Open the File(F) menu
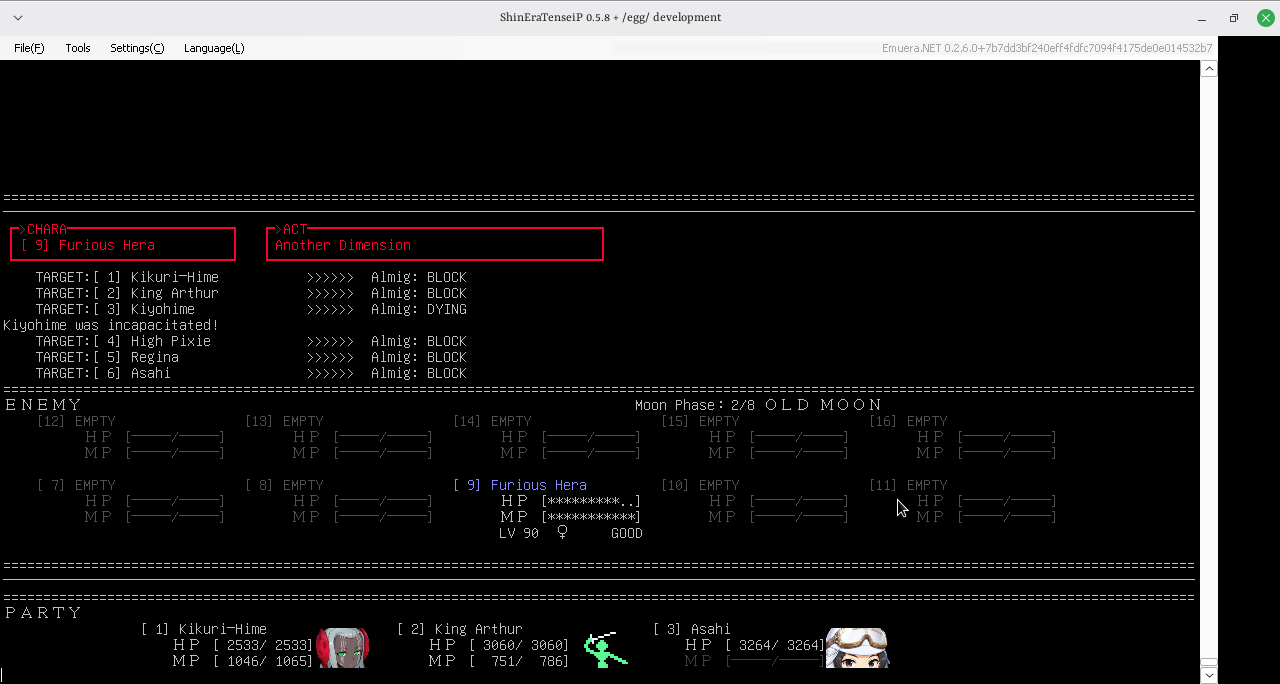The height and width of the screenshot is (684, 1280). point(29,48)
